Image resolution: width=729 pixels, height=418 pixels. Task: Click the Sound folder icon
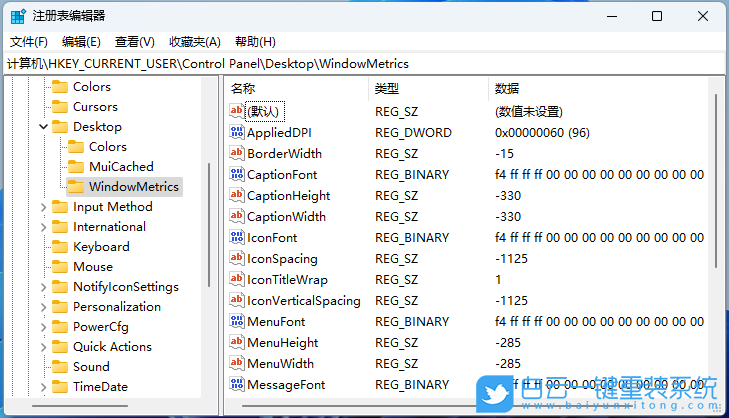[x=60, y=367]
